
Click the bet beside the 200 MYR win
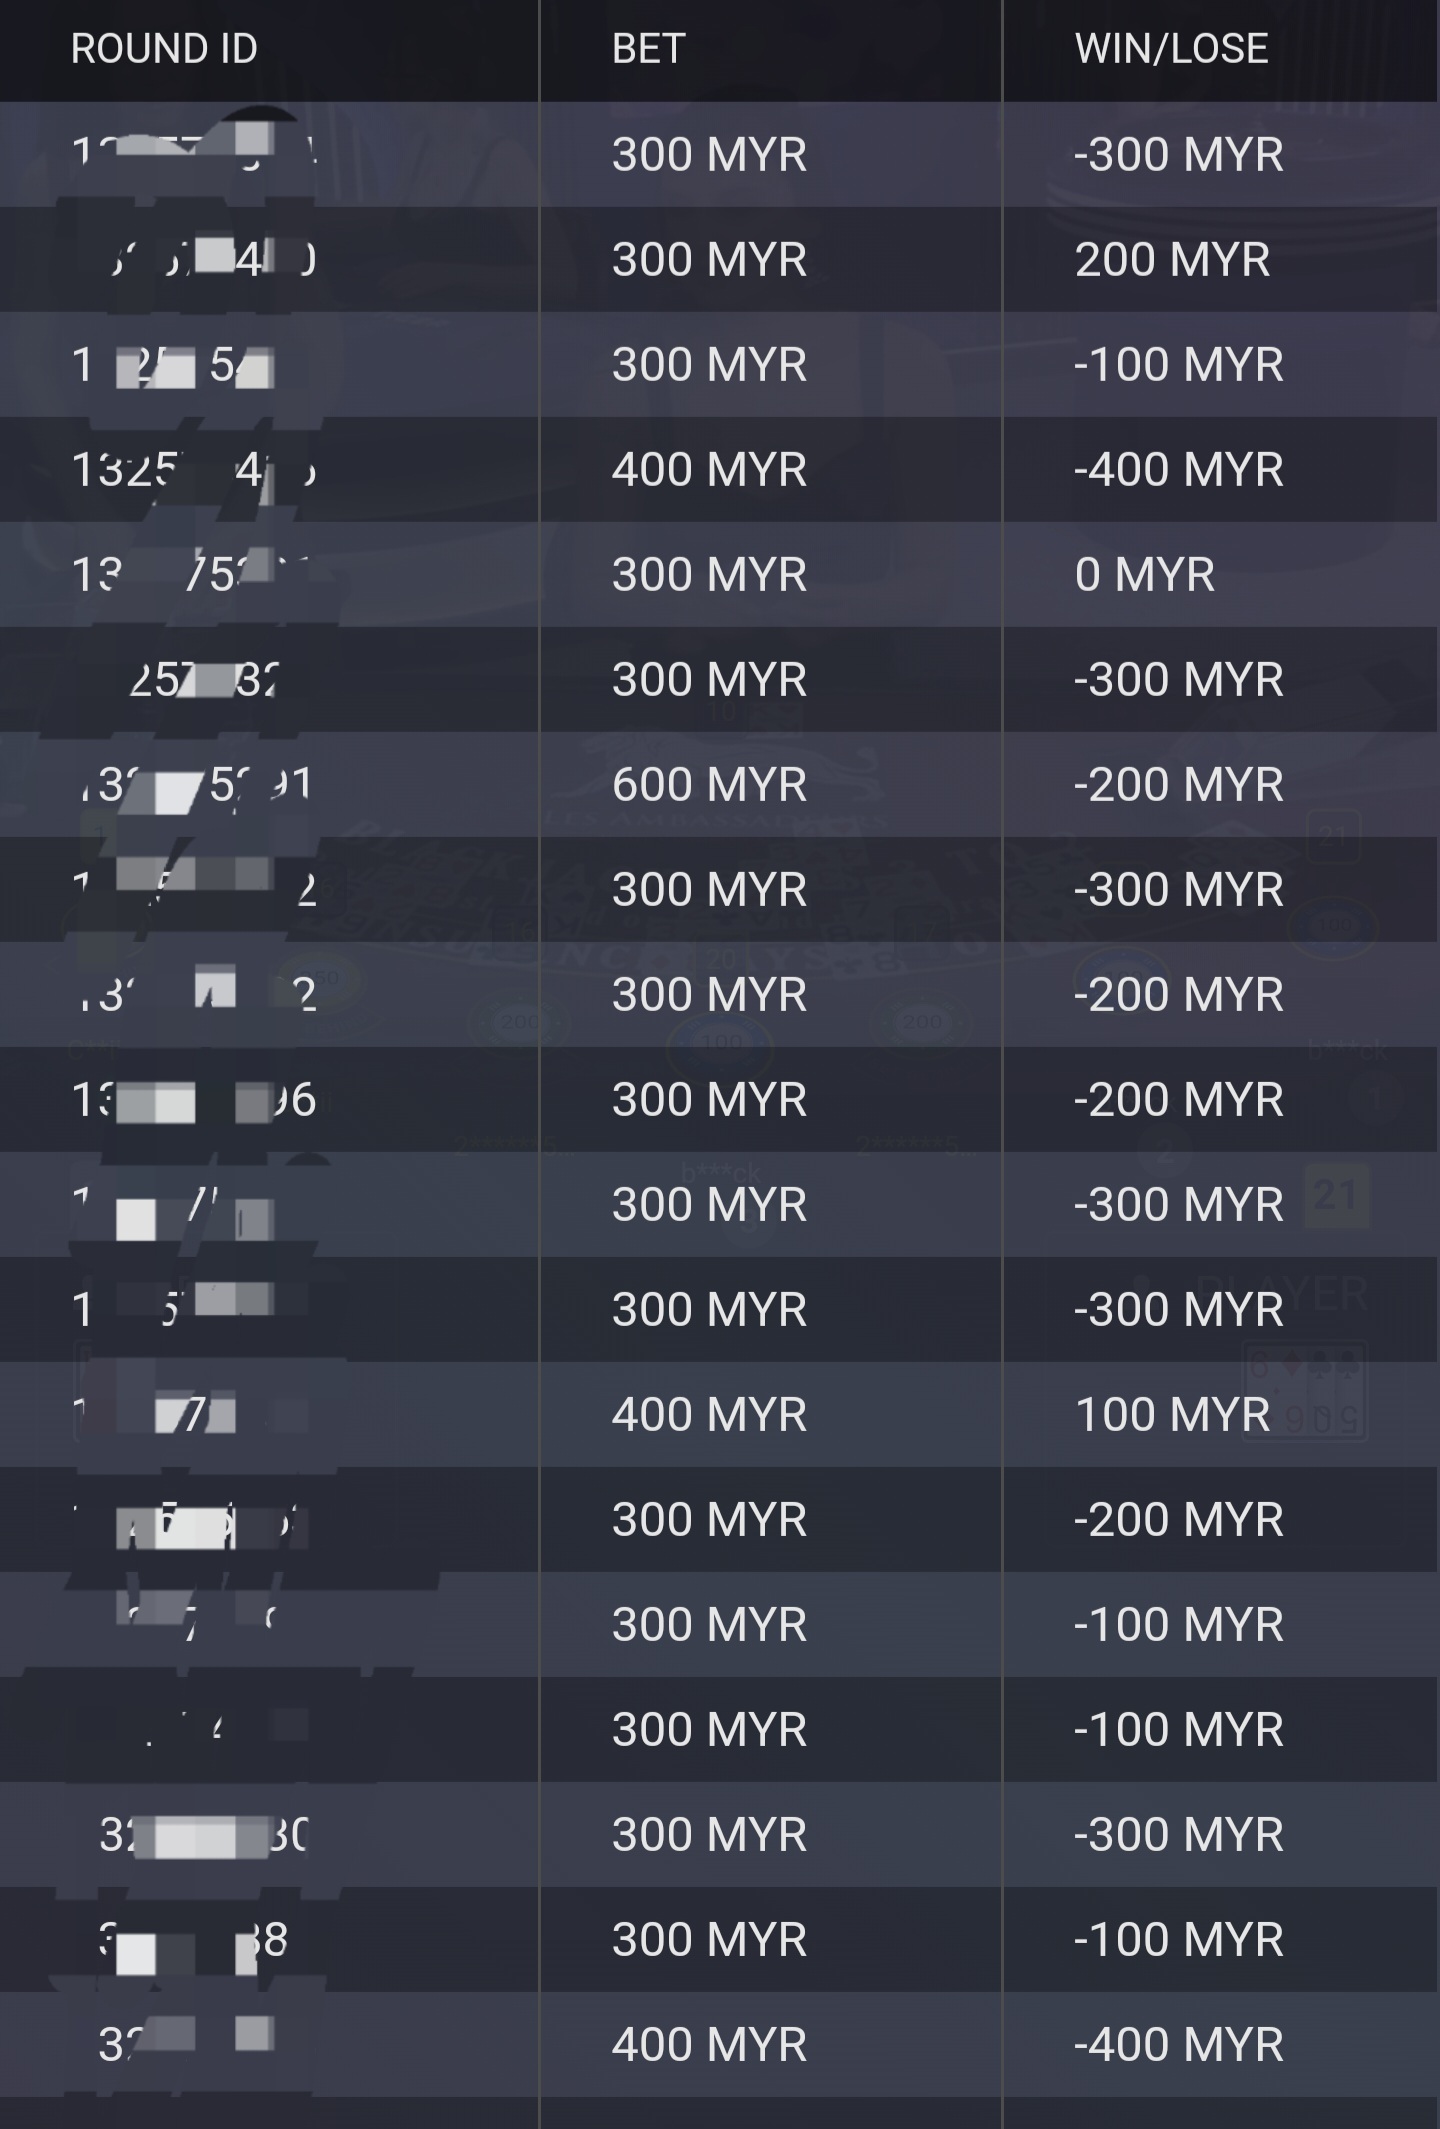click(709, 260)
